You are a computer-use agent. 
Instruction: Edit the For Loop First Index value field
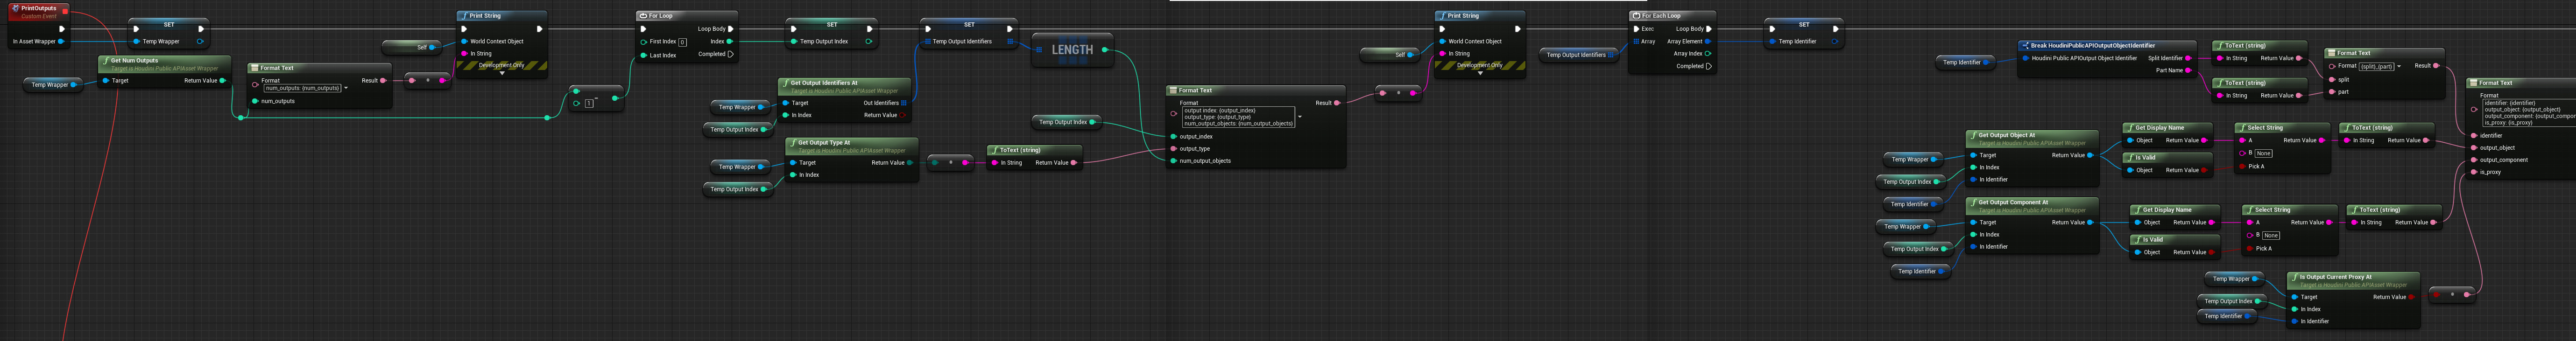click(x=683, y=42)
